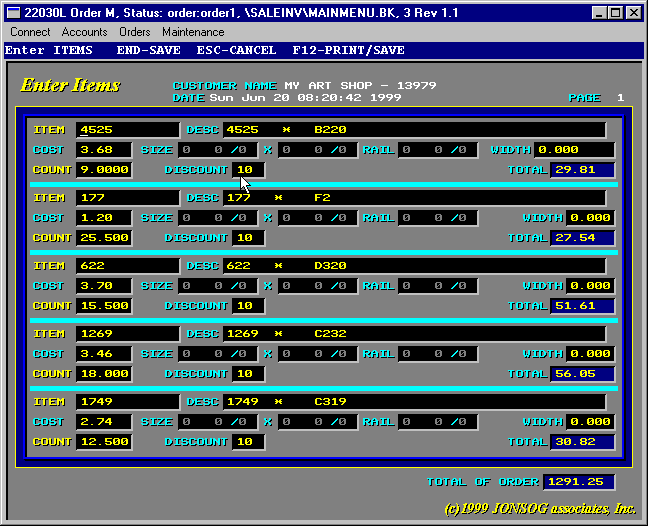The image size is (648, 526).
Task: Click the WIDTH field for item 622
Action: click(x=590, y=286)
